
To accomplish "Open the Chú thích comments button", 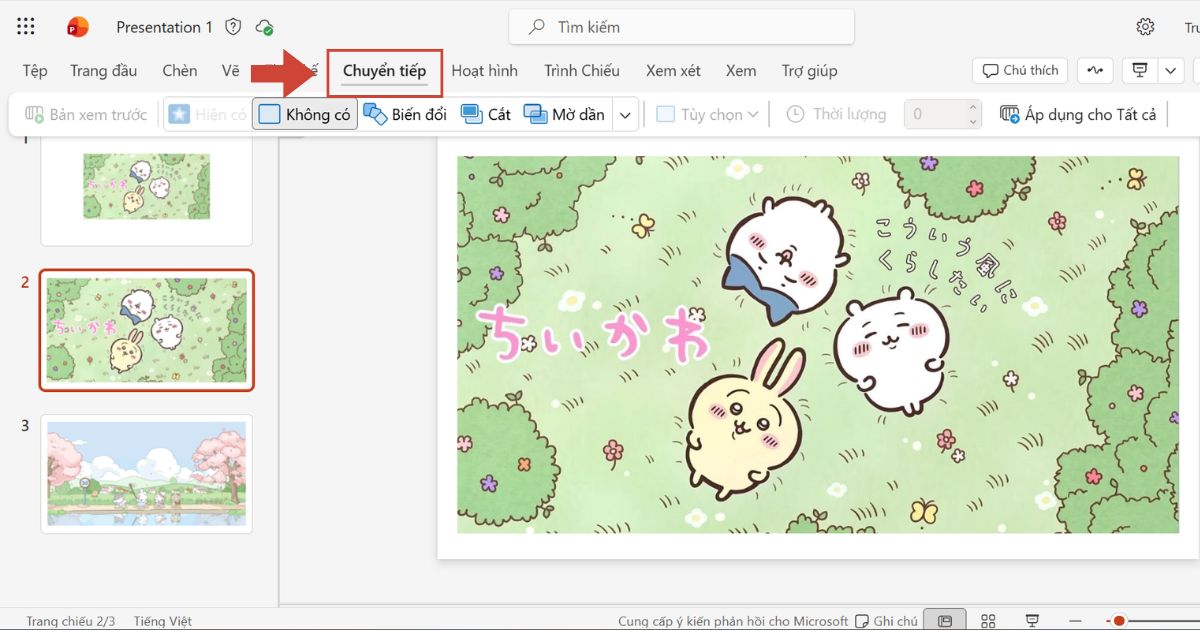I will coord(1020,70).
